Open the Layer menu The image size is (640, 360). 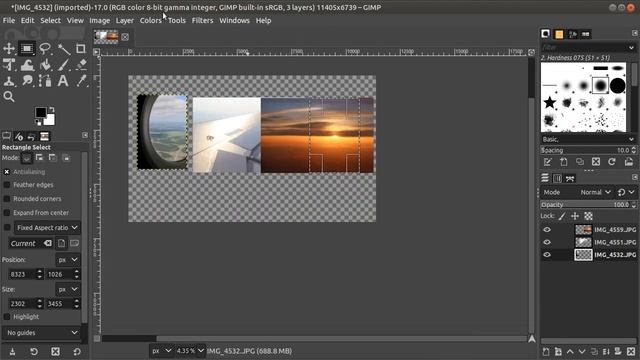pos(124,20)
